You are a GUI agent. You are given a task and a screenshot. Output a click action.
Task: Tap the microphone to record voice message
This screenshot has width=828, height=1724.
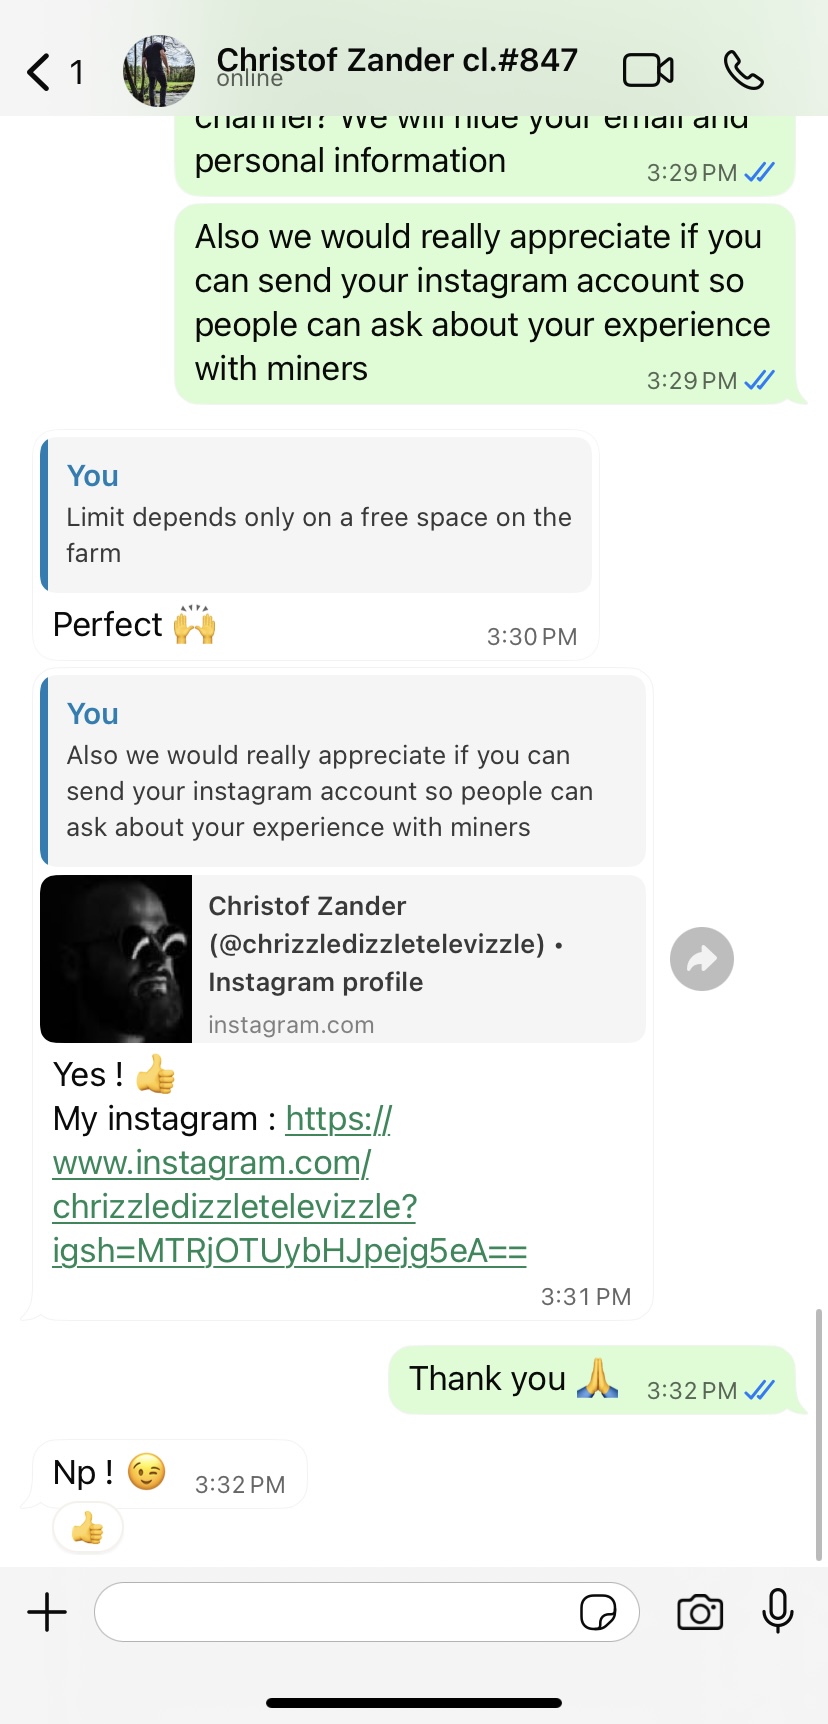point(777,1611)
